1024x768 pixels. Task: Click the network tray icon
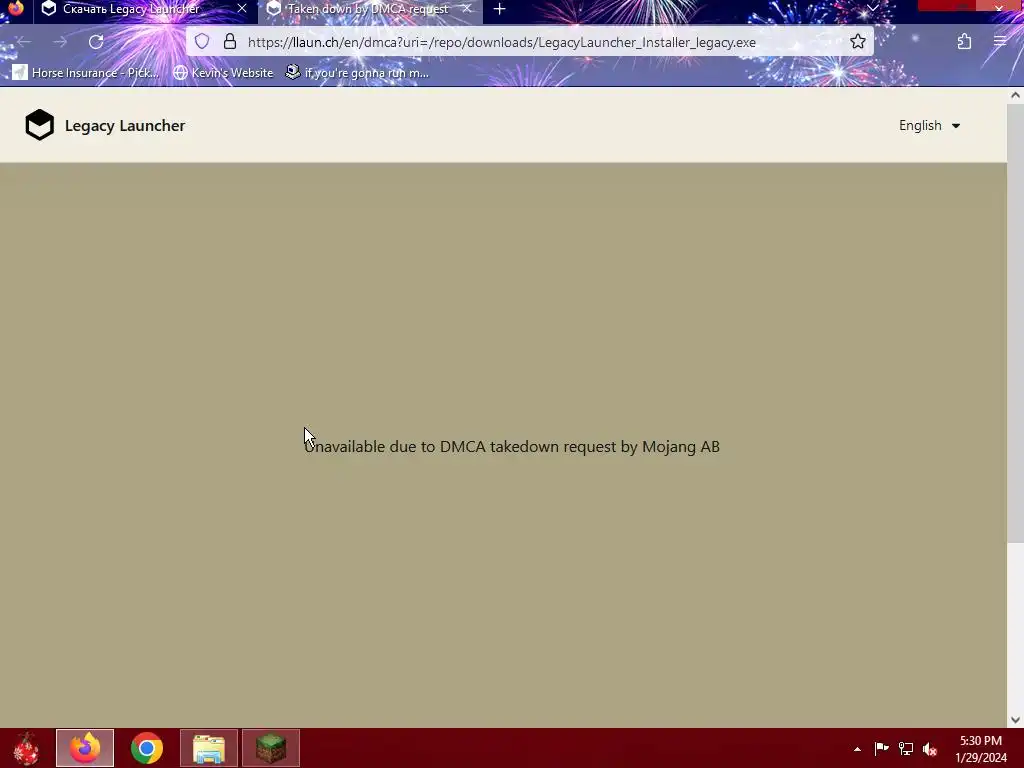(x=906, y=748)
